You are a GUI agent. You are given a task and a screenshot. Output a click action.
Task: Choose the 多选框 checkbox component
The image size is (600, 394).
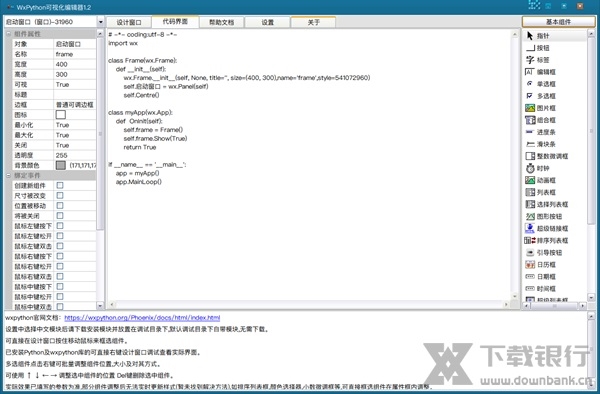pos(541,96)
